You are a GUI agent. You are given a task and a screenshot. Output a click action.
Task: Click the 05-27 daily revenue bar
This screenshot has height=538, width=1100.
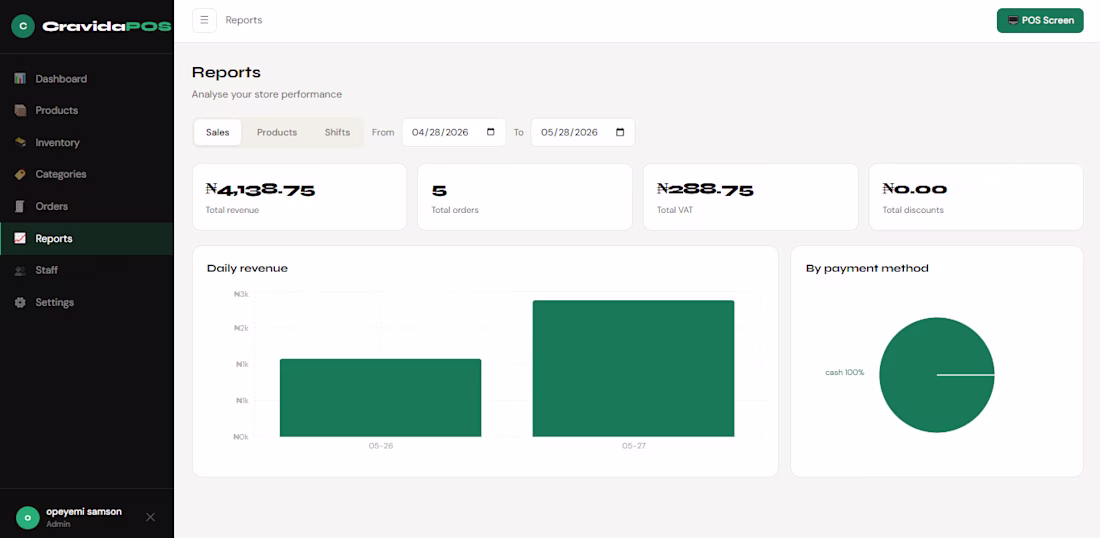tap(633, 368)
